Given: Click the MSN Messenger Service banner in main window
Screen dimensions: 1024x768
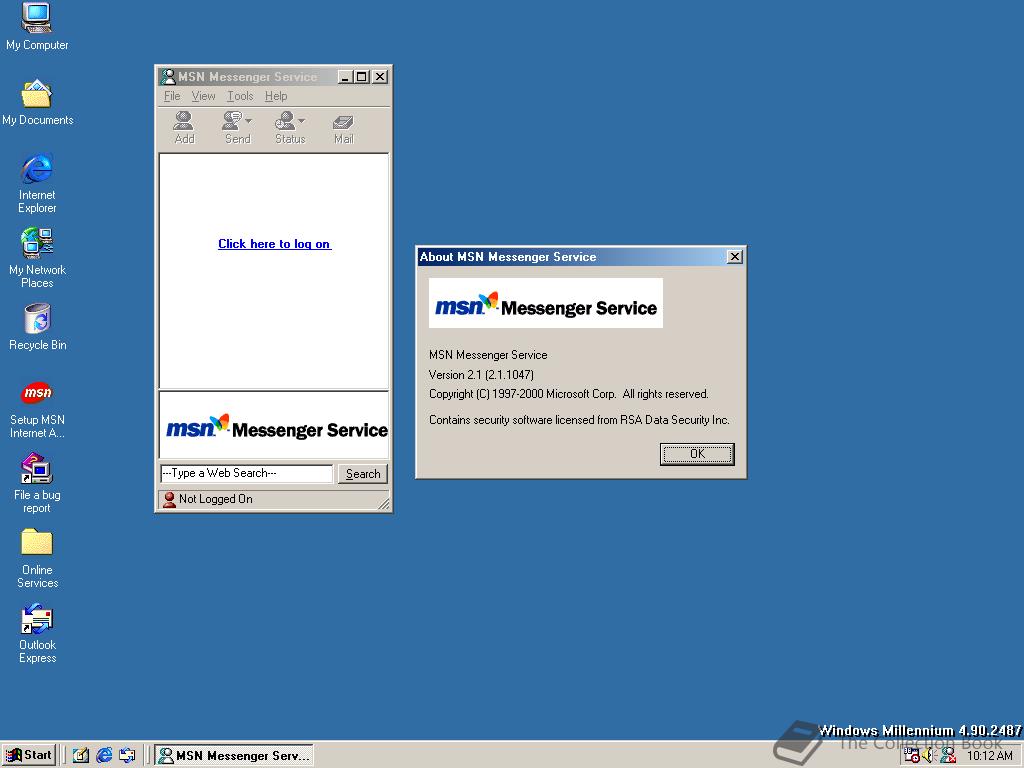Looking at the screenshot, I should [x=274, y=425].
